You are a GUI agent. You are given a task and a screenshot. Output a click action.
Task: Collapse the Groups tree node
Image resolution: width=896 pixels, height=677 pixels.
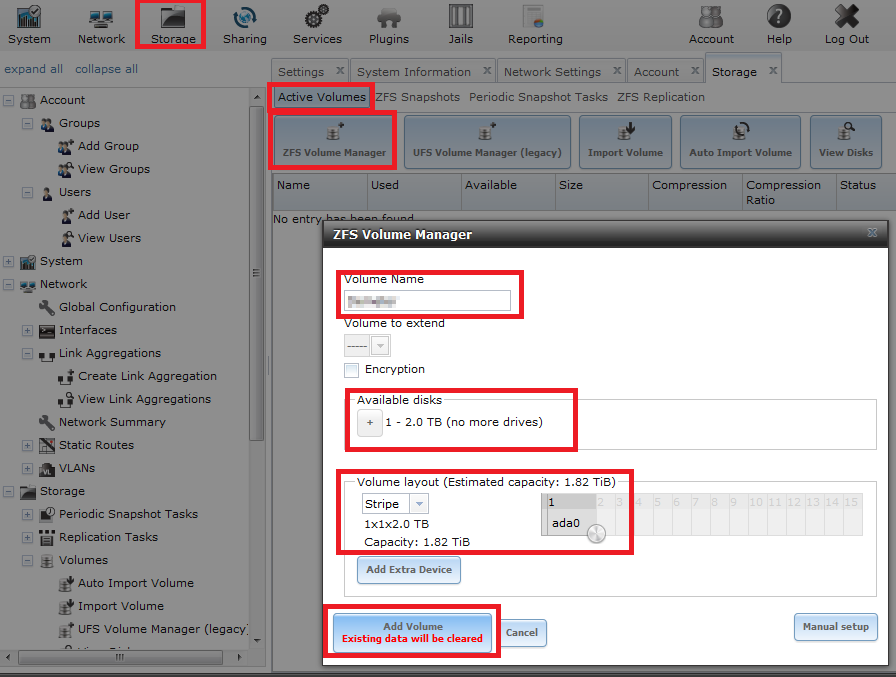pos(27,123)
